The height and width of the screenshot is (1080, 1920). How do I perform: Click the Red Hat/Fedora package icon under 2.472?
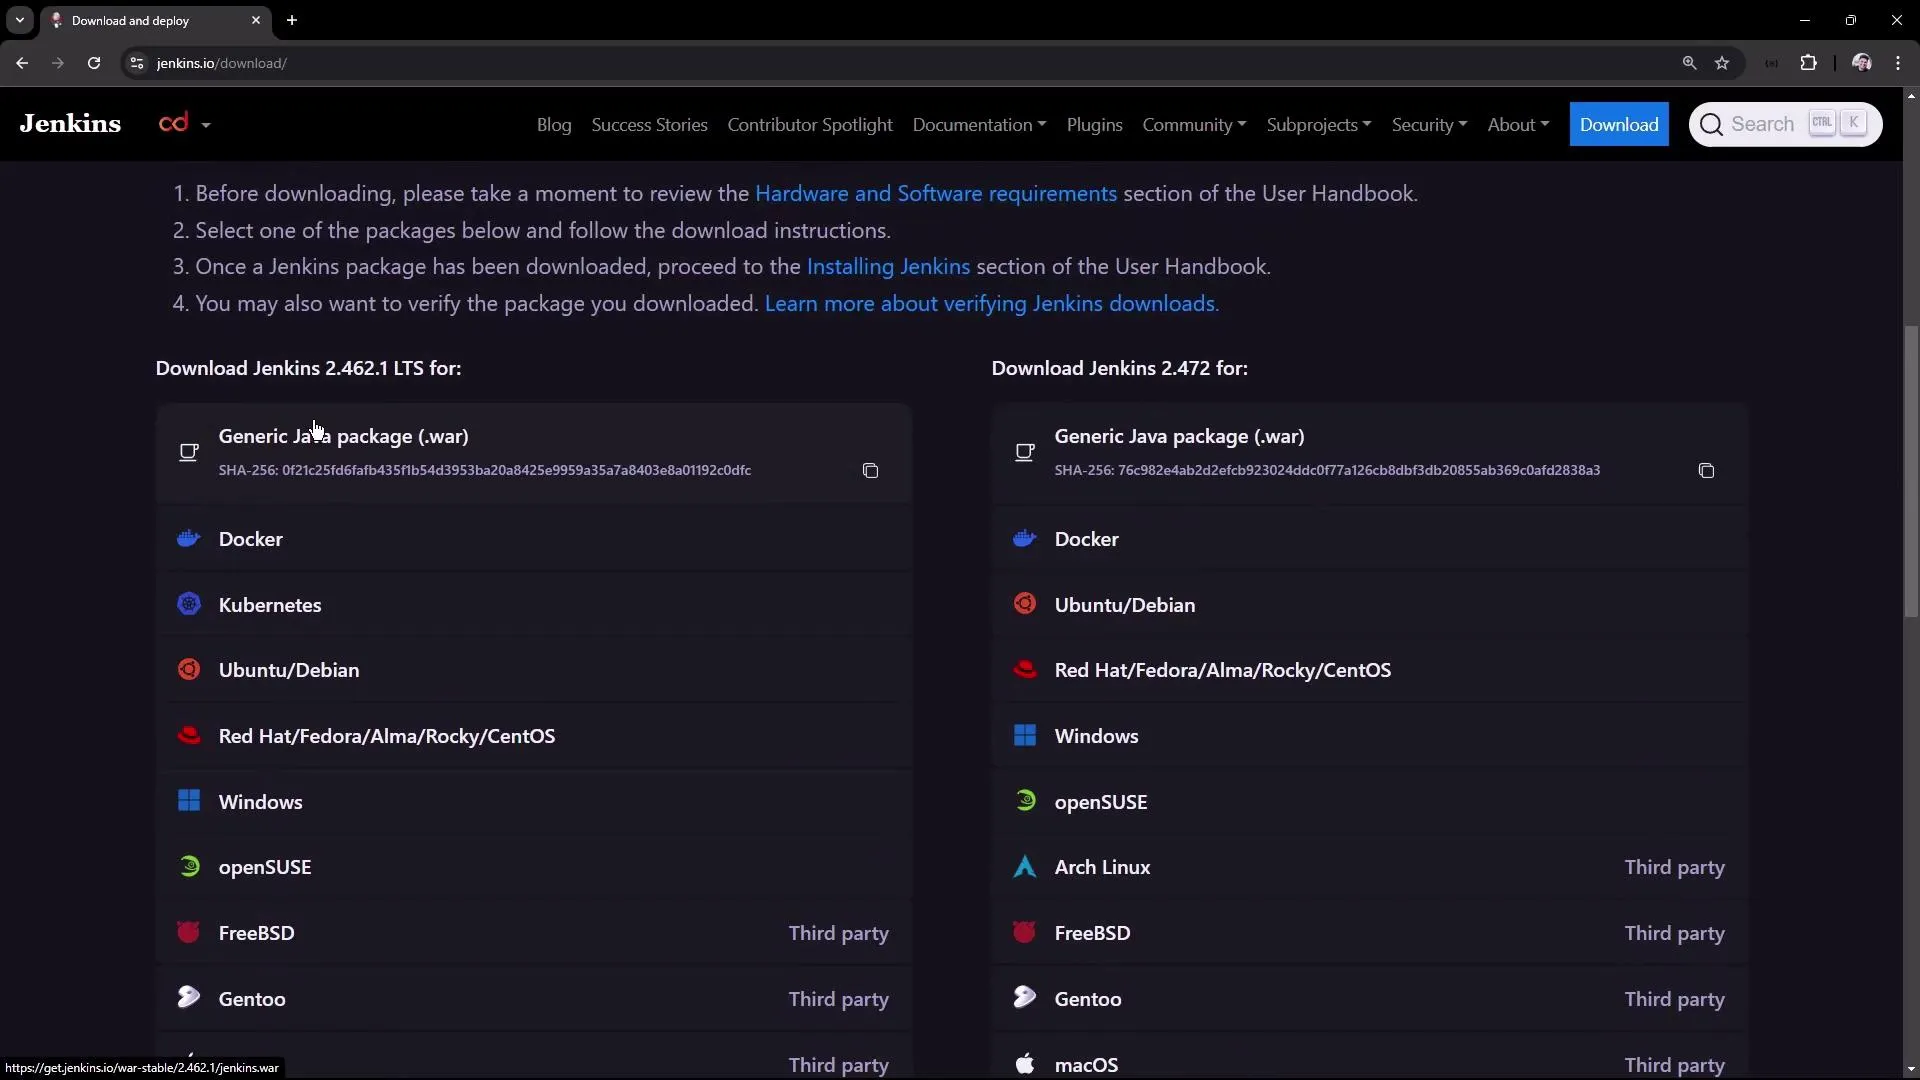(x=1024, y=669)
